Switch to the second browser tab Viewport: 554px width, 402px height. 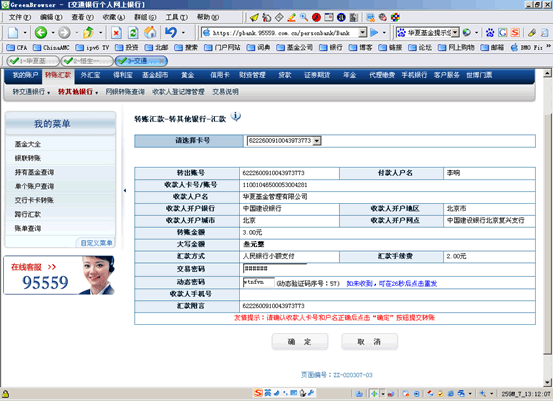[87, 61]
